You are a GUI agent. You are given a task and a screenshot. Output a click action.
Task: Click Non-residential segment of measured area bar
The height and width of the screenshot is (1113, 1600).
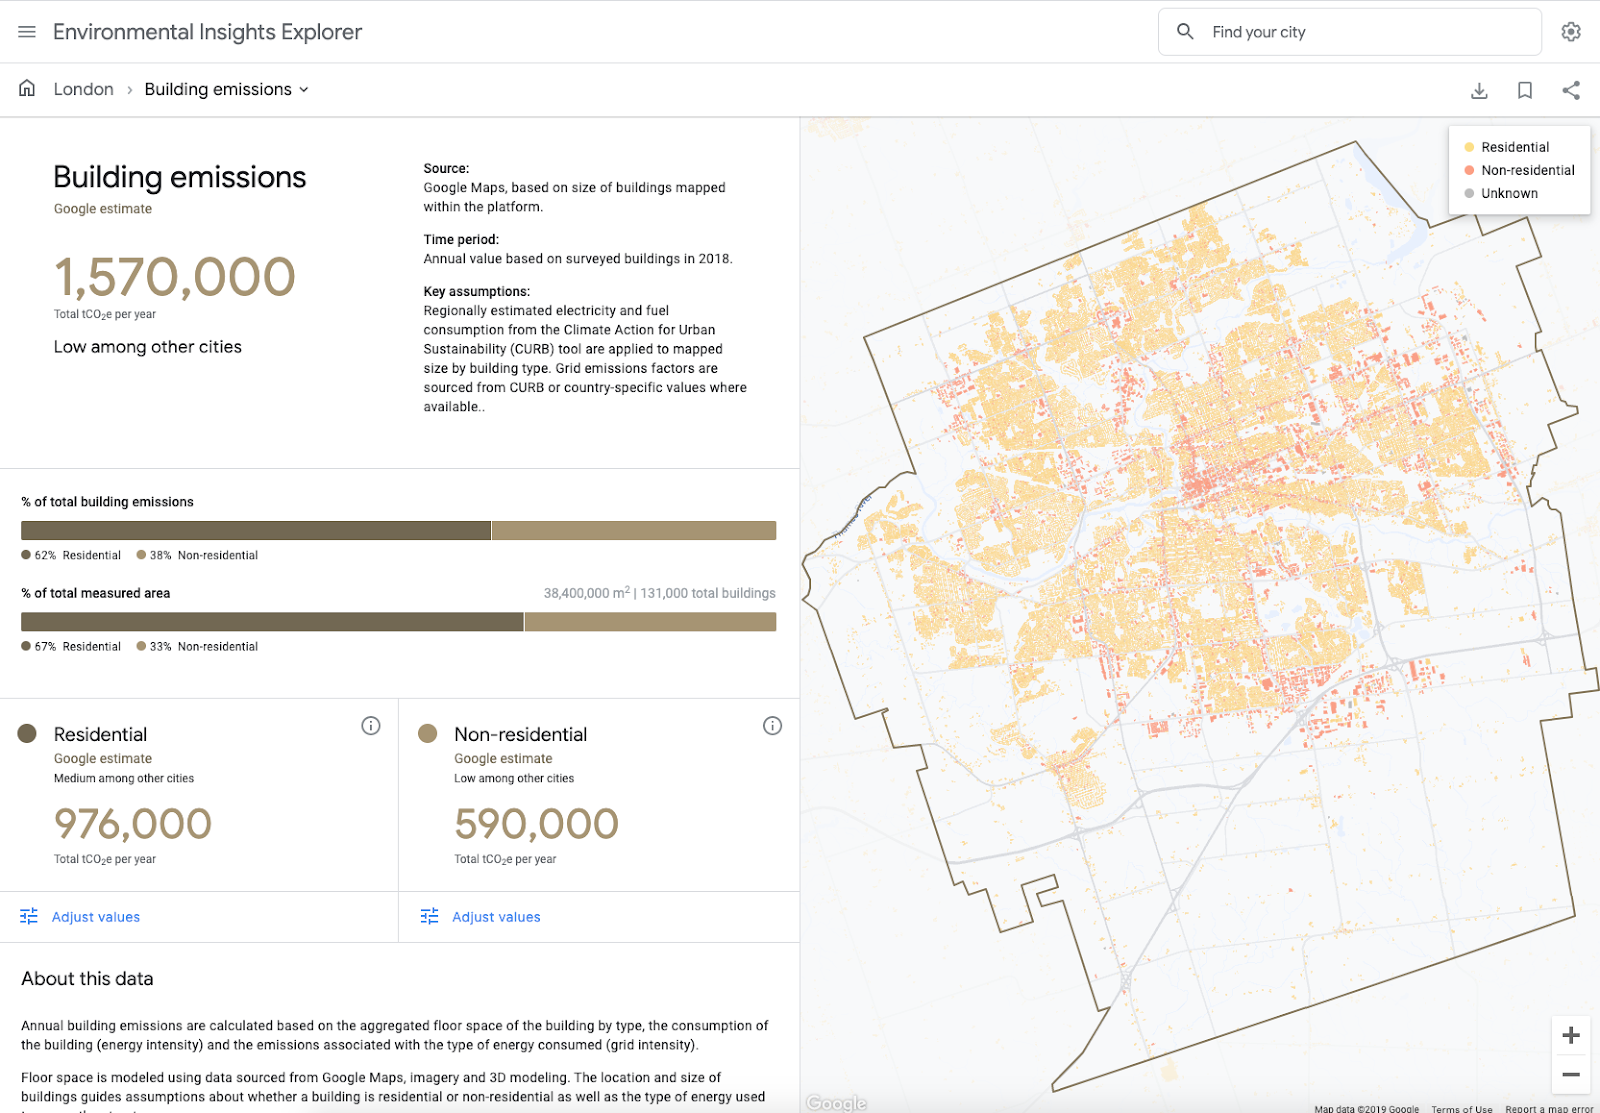point(651,622)
